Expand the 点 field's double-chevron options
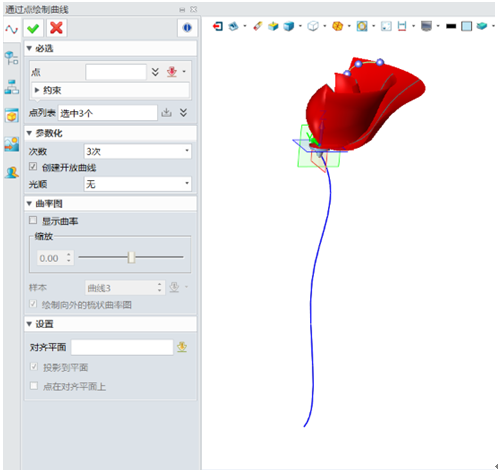 coord(155,72)
